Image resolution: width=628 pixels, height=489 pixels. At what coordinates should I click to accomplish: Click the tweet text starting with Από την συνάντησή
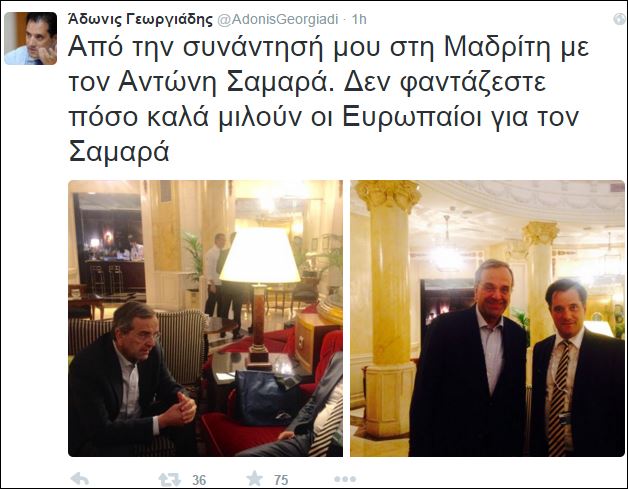[x=328, y=99]
